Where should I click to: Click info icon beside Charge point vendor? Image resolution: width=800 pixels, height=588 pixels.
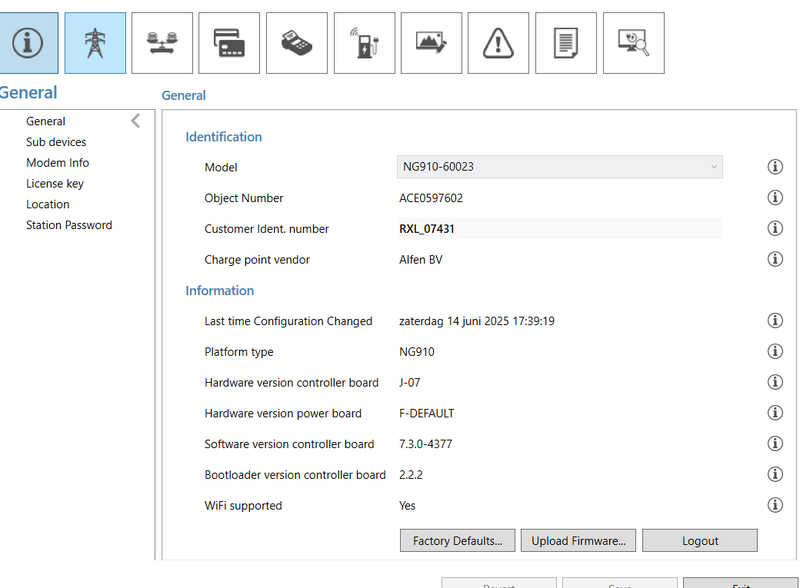(x=775, y=259)
